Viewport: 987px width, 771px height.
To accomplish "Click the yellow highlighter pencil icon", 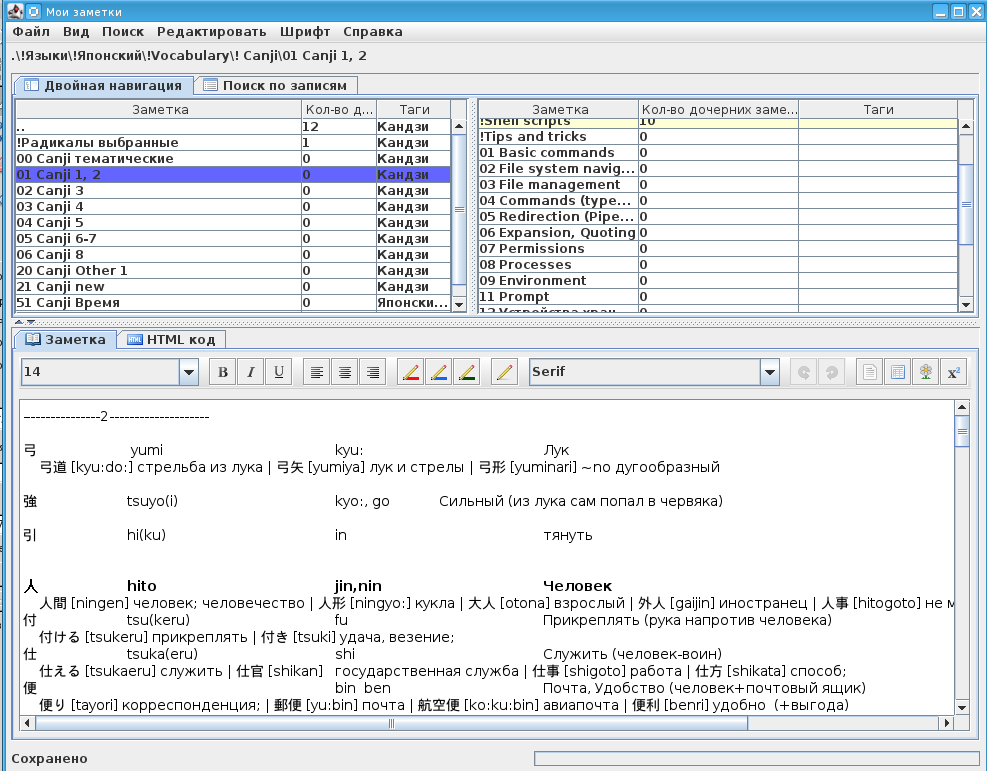I will pos(505,372).
